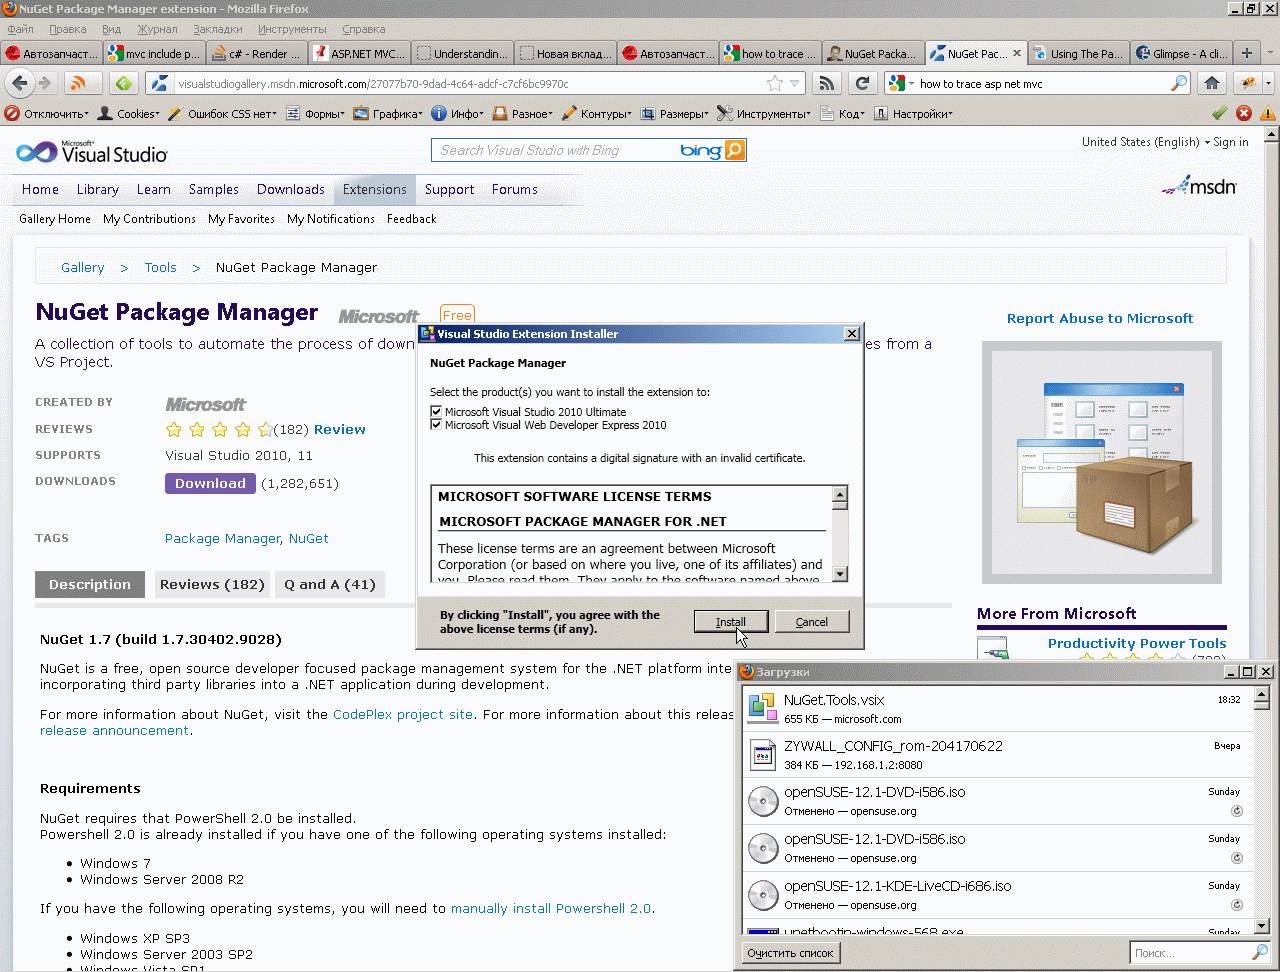Click the orange Bing search button
Screen dimensions: 1280x972
click(735, 150)
